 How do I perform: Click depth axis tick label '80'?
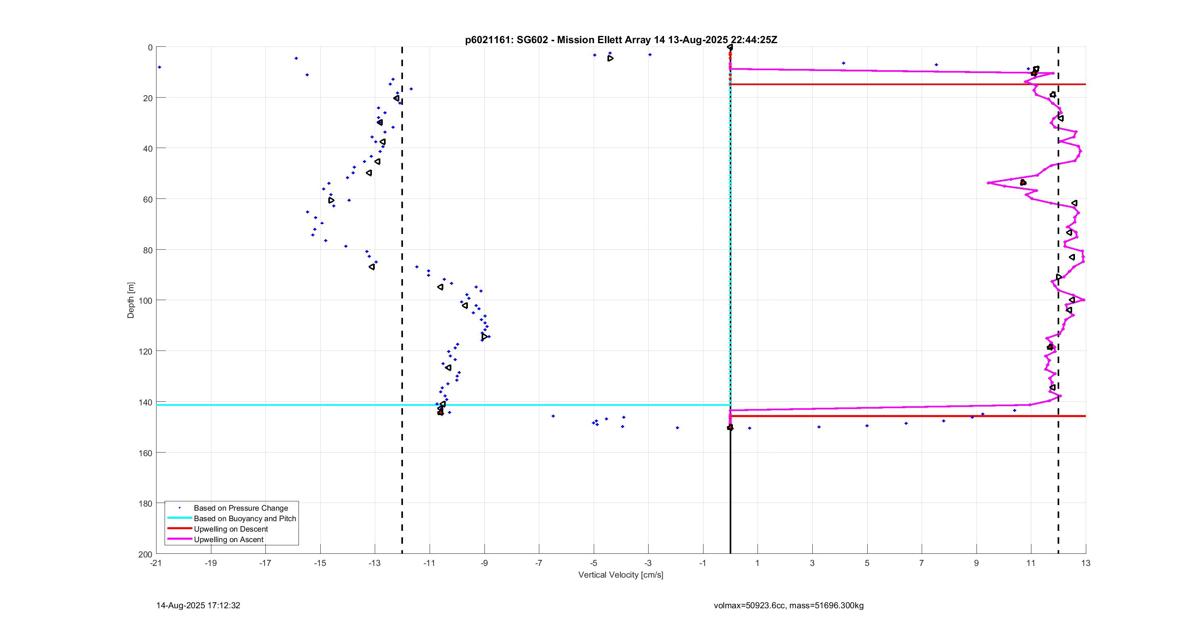(147, 250)
